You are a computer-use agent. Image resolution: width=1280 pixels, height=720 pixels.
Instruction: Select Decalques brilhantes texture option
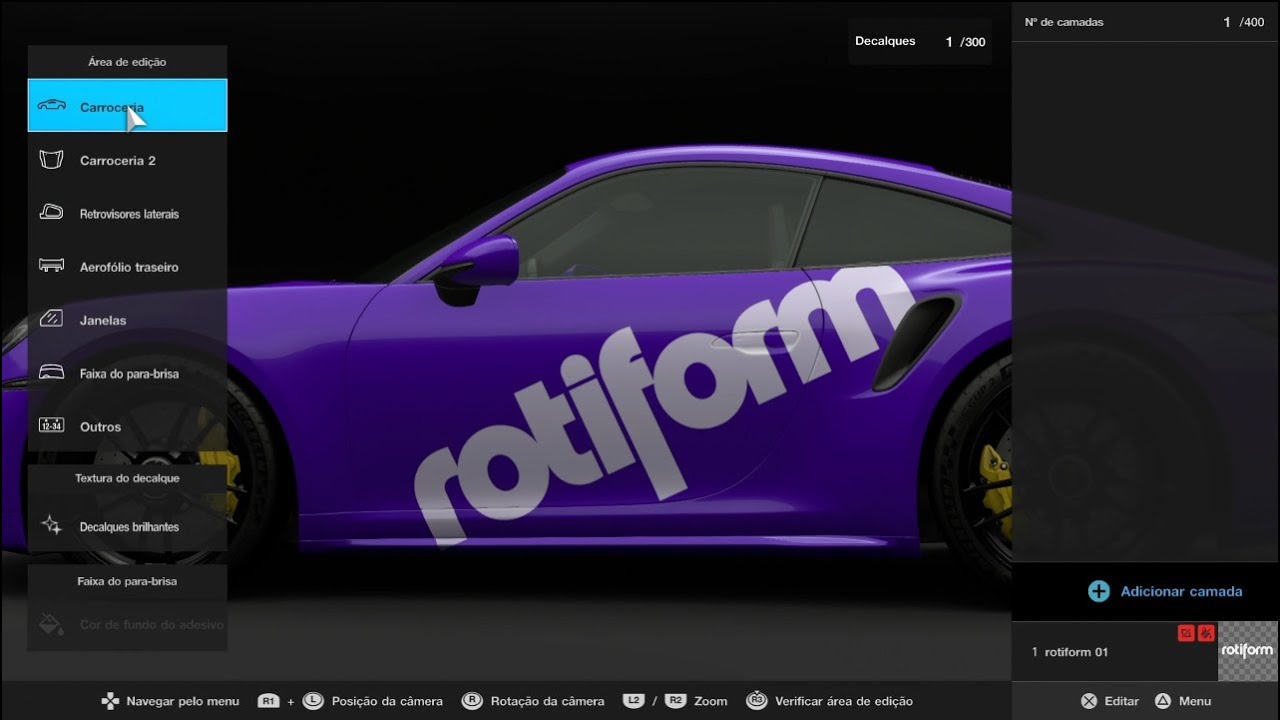pos(127,526)
